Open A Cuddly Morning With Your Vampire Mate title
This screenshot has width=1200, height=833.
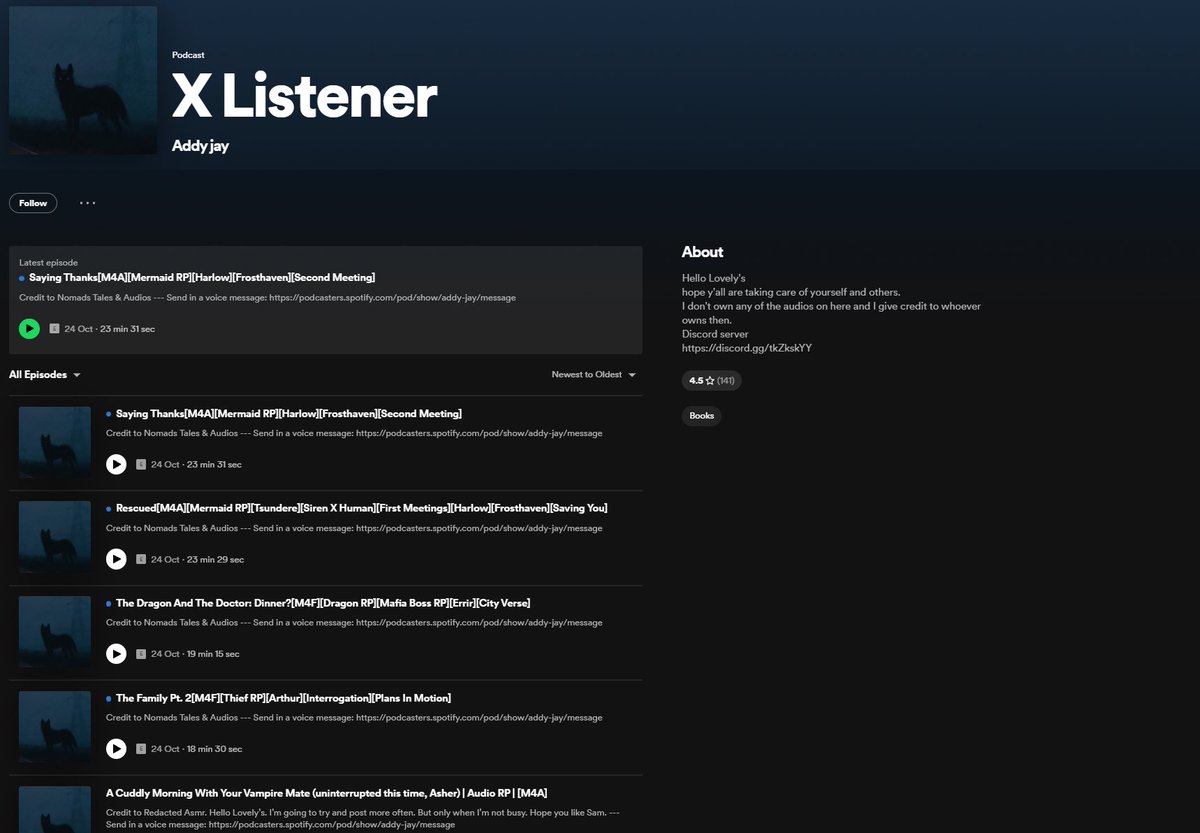coord(327,793)
